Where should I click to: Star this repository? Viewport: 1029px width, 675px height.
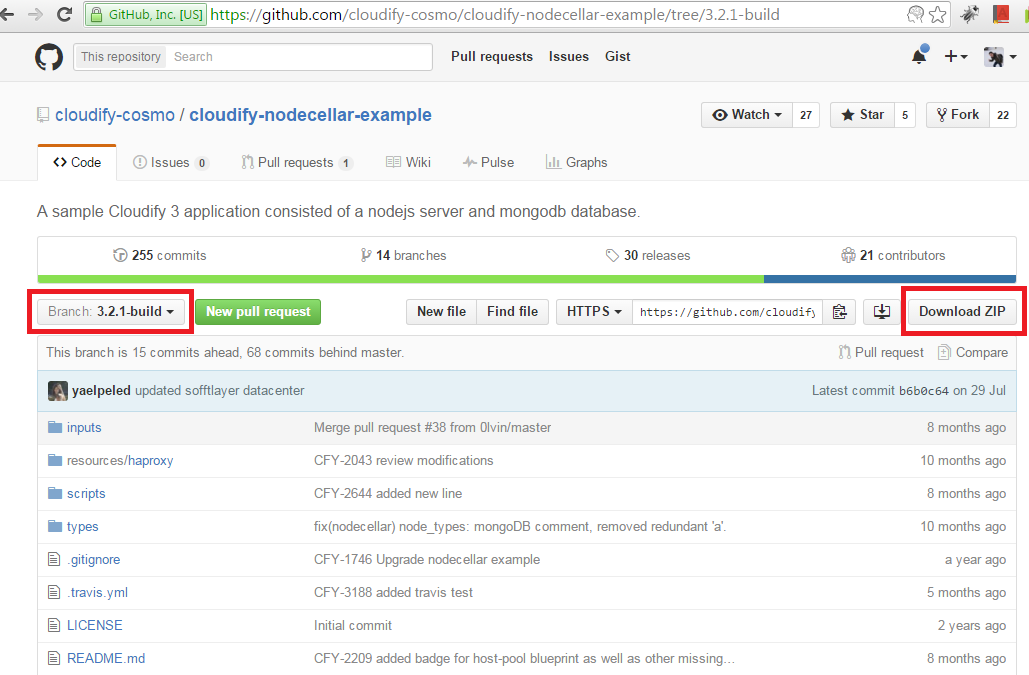click(863, 115)
